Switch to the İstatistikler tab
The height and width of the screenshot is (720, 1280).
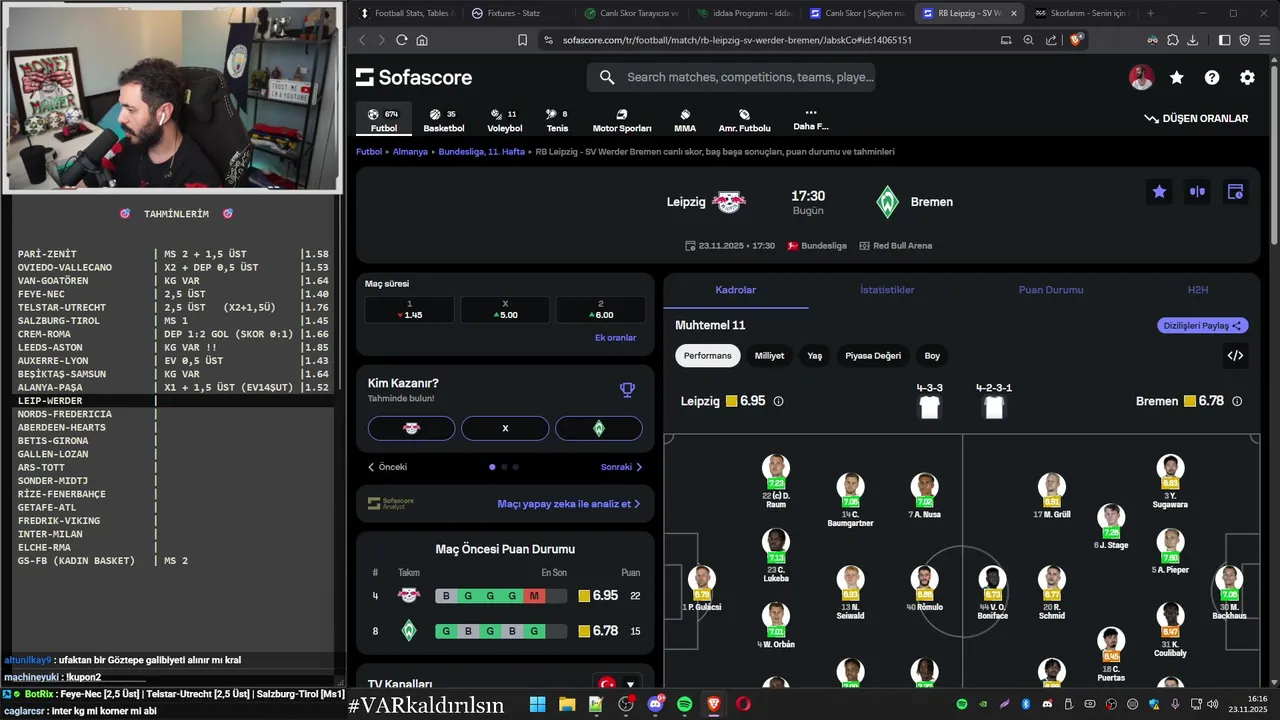click(887, 290)
